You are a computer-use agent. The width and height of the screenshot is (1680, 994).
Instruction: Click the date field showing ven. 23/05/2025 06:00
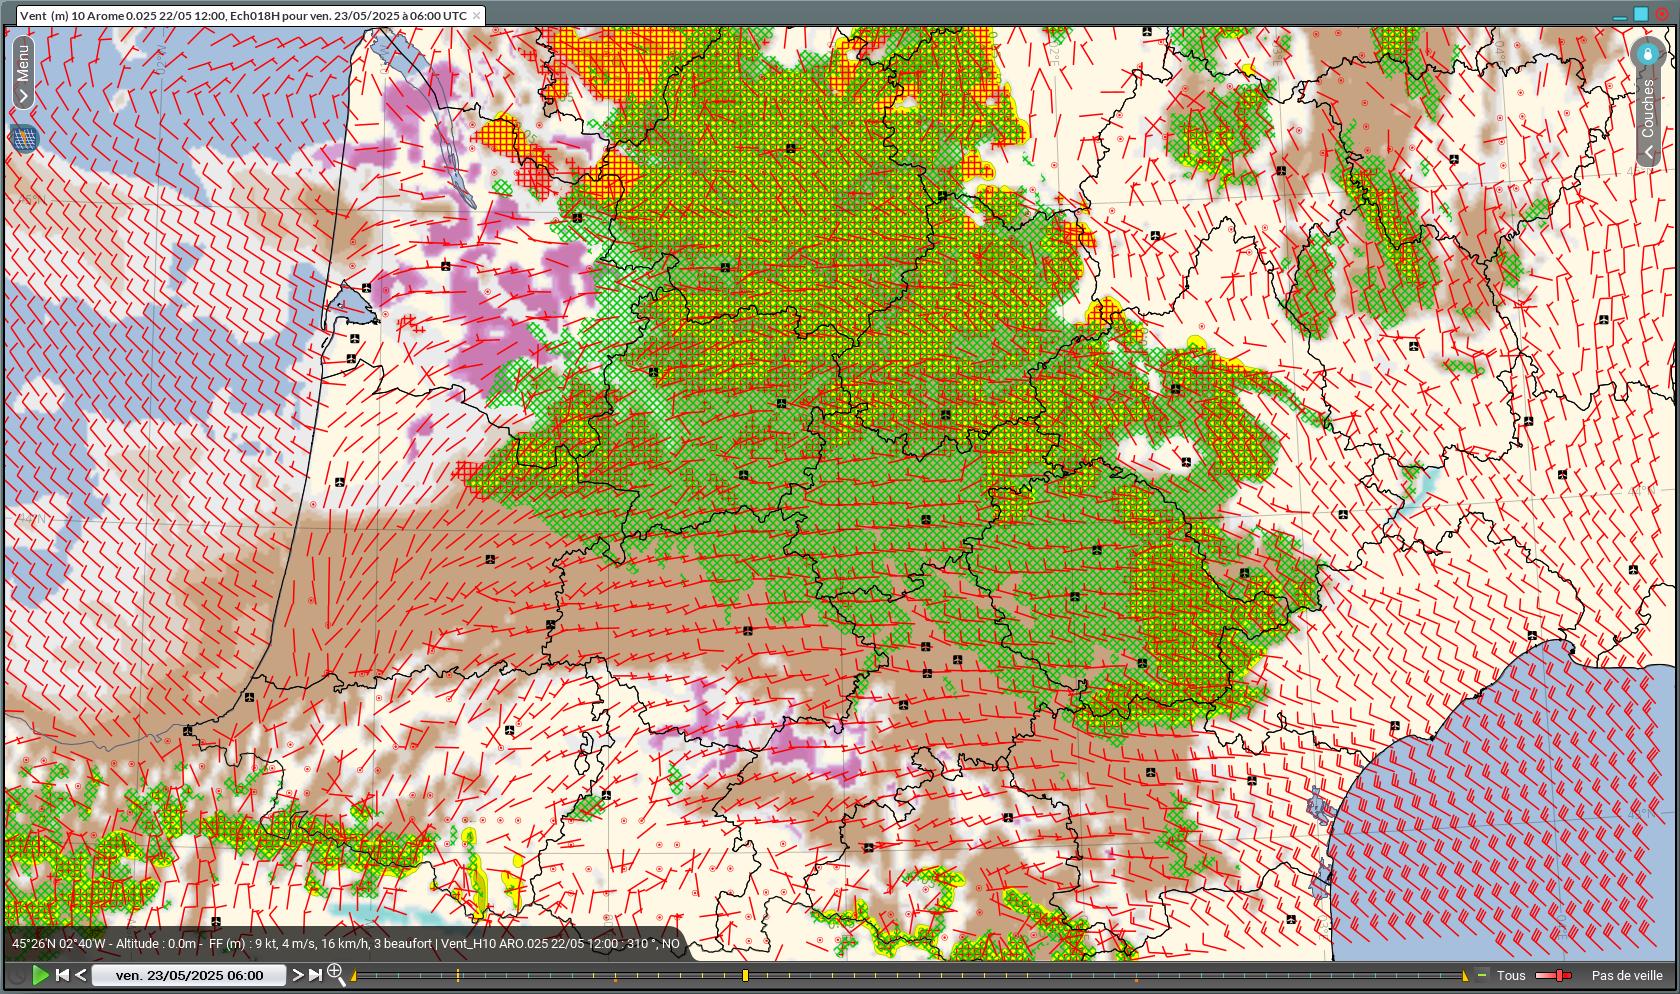(x=189, y=975)
